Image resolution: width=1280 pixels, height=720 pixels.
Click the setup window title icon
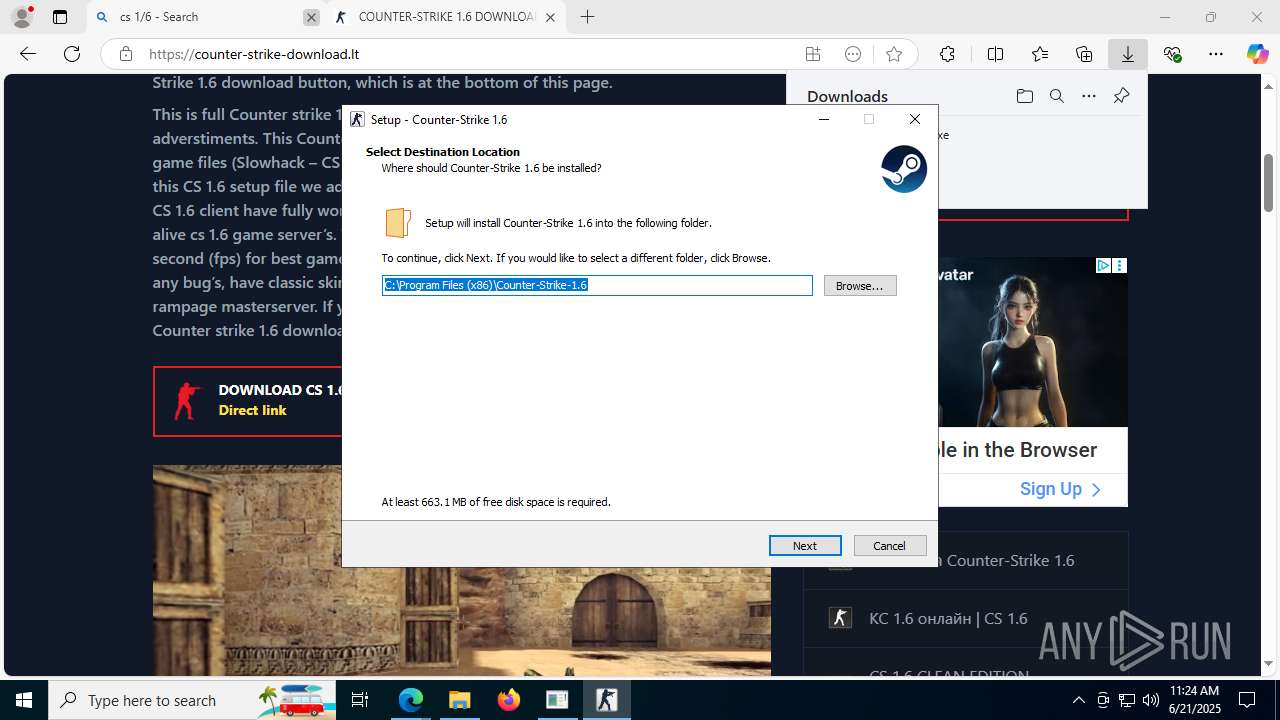coord(357,119)
